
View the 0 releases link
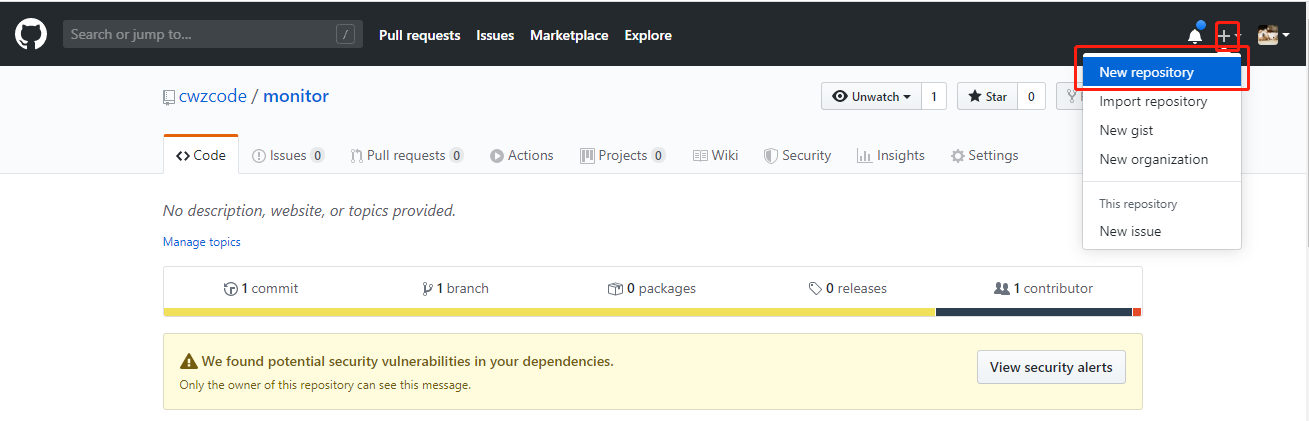[848, 288]
